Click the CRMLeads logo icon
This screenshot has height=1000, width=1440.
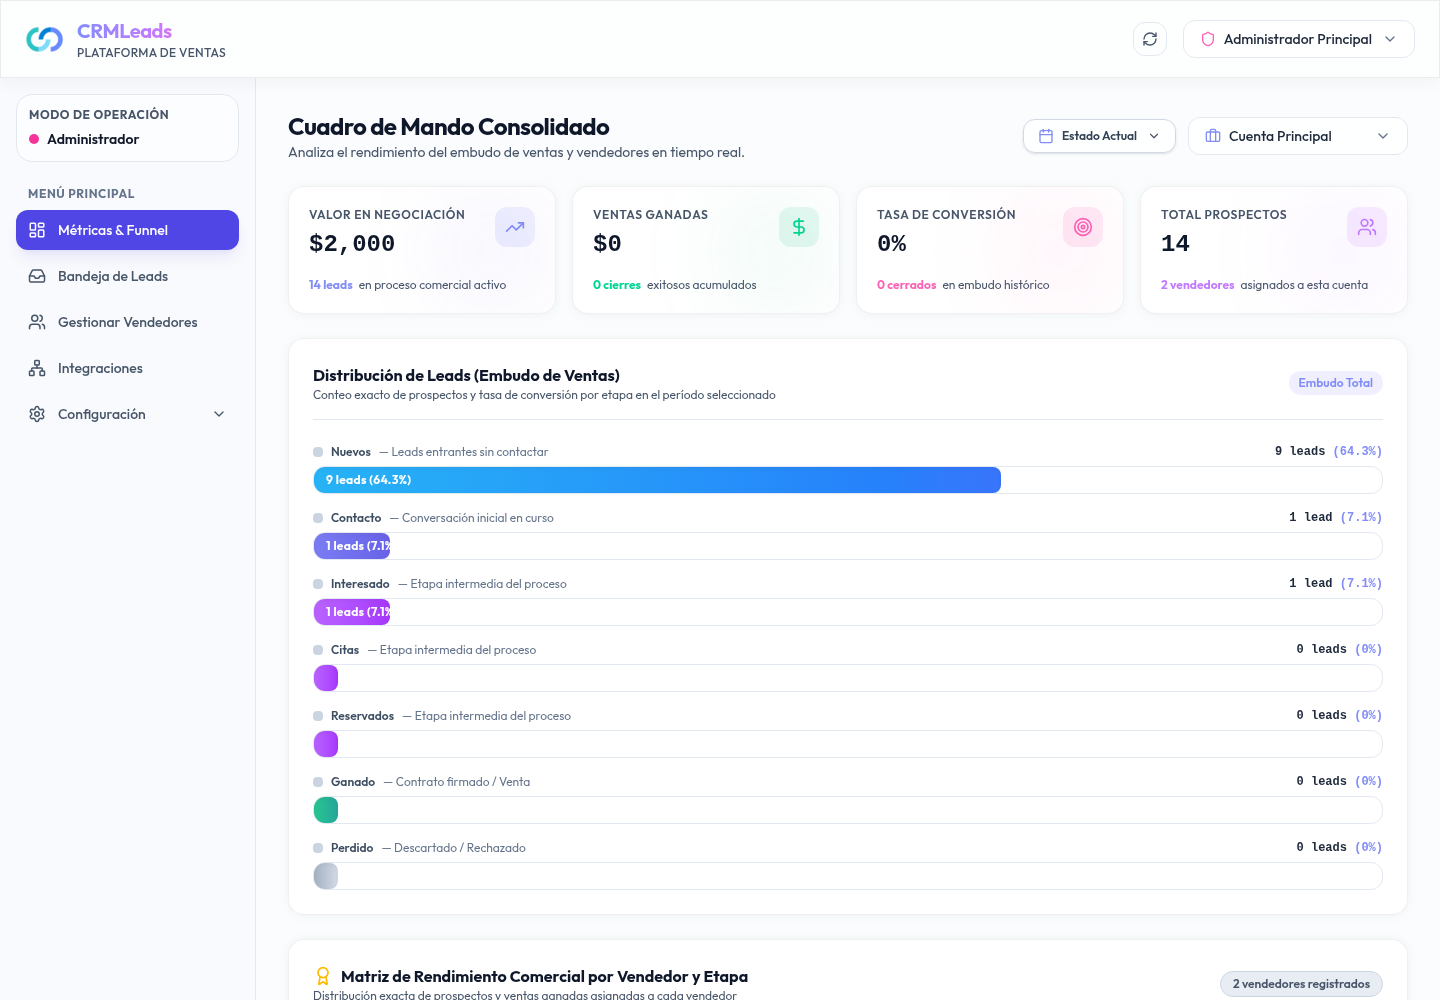coord(44,39)
